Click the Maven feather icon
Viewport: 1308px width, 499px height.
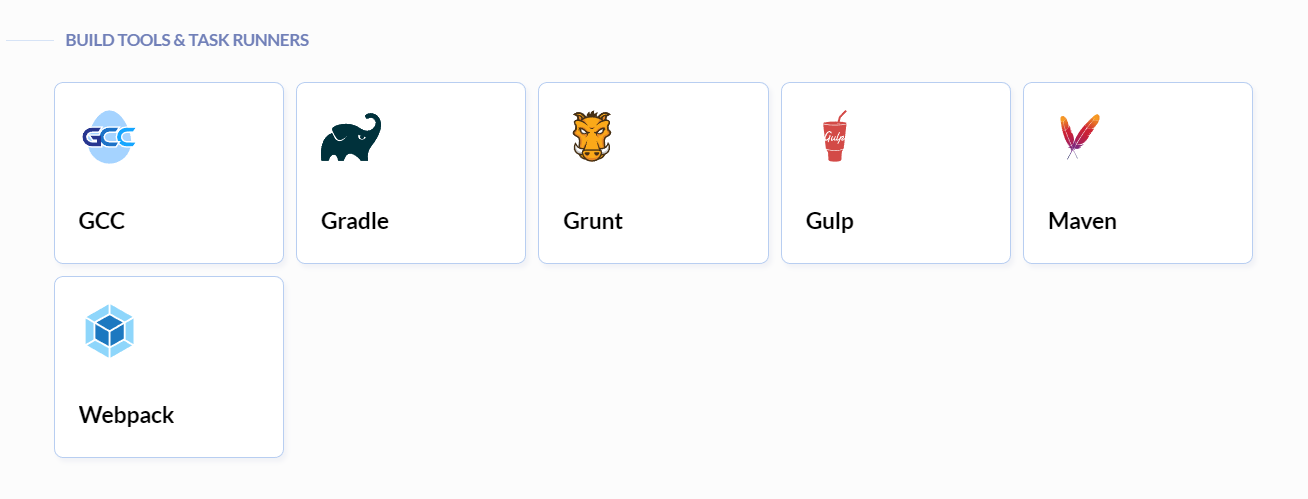1078,137
